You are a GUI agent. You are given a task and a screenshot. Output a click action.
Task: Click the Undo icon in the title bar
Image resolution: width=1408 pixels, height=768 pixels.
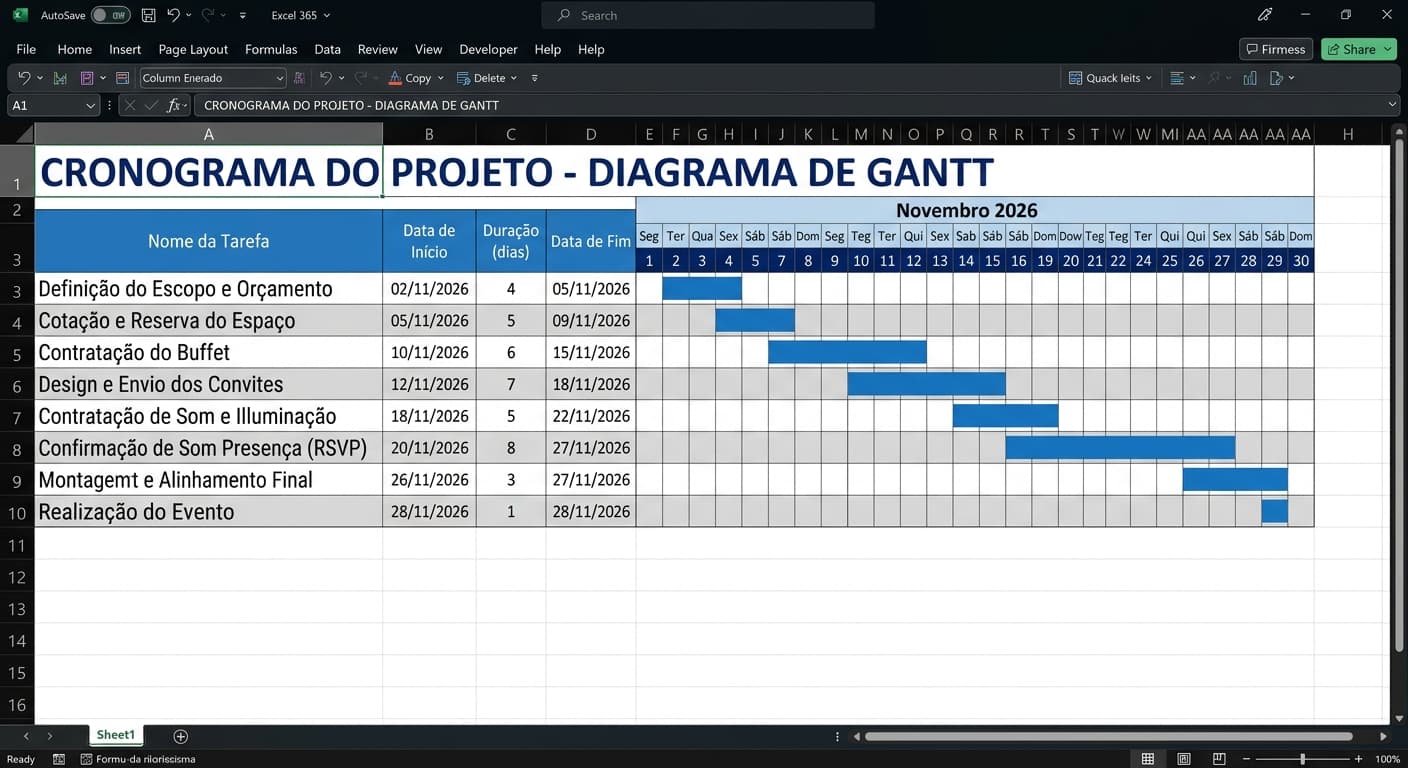pyautogui.click(x=173, y=15)
